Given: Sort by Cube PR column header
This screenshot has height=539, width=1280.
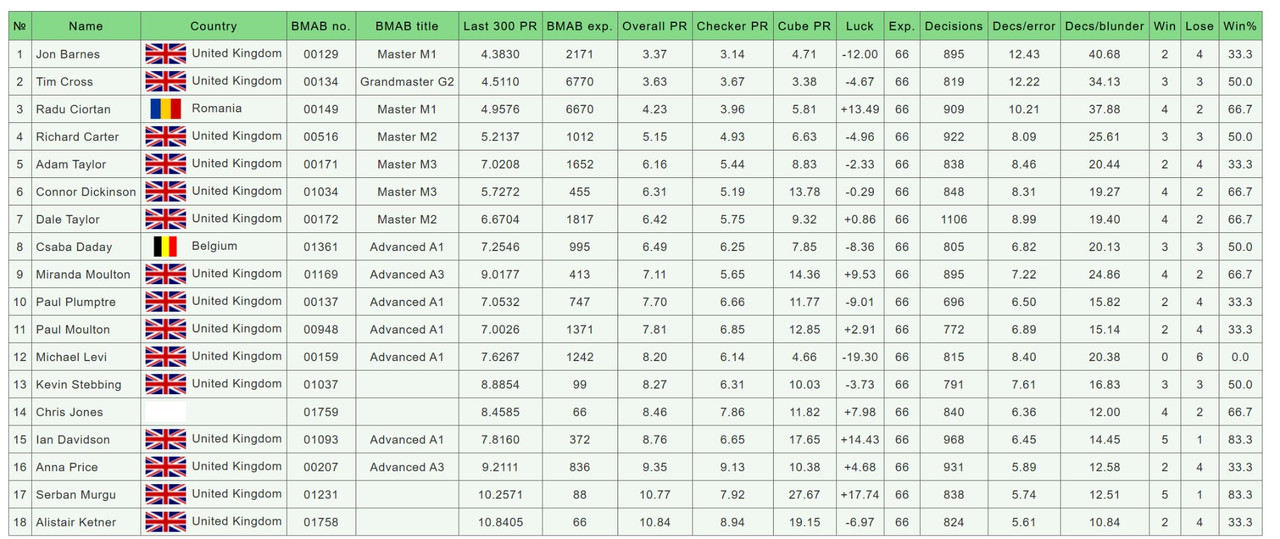Looking at the screenshot, I should 804,26.
